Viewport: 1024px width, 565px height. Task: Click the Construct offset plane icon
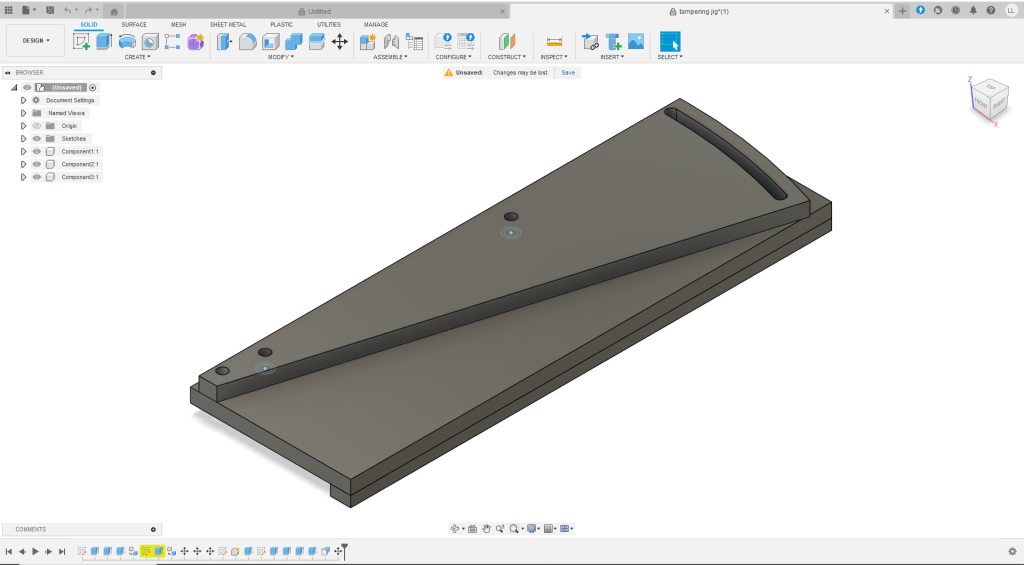[x=507, y=42]
